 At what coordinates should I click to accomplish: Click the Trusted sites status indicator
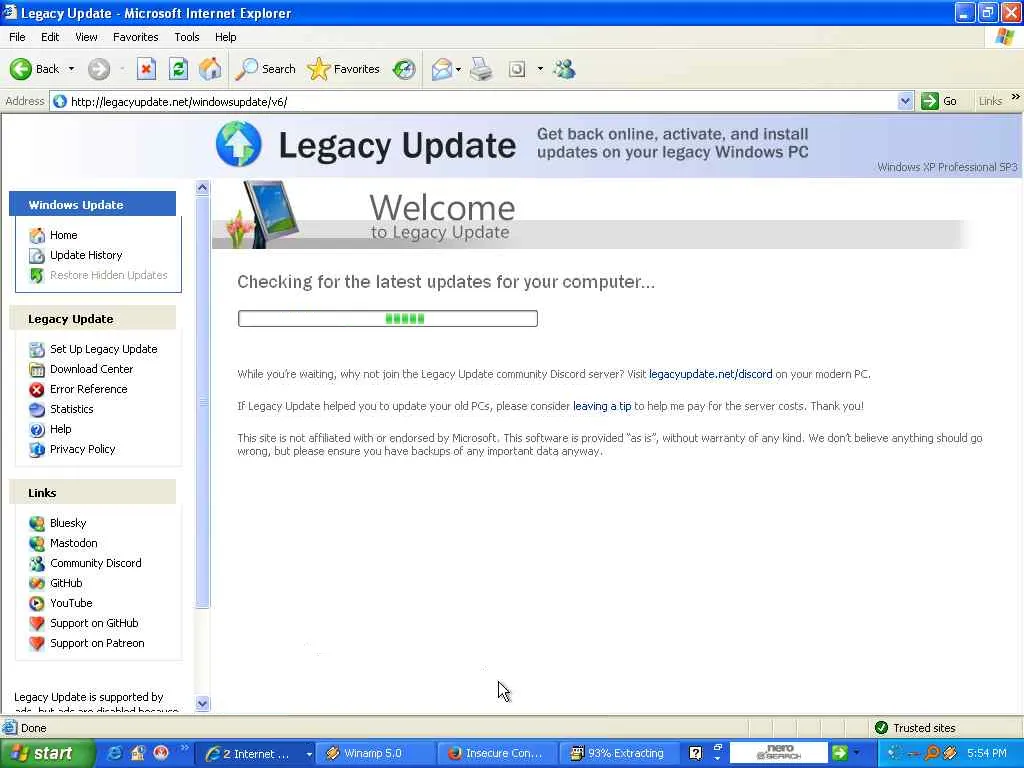pyautogui.click(x=915, y=728)
